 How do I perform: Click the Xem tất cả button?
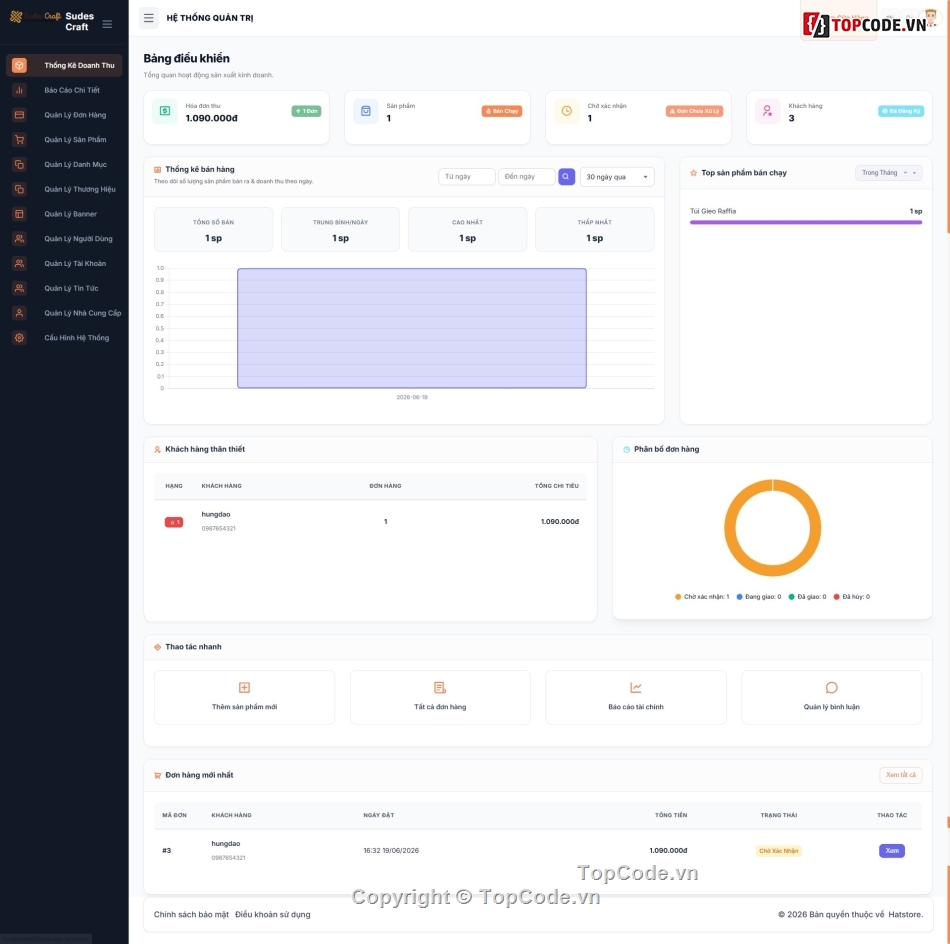(x=900, y=775)
